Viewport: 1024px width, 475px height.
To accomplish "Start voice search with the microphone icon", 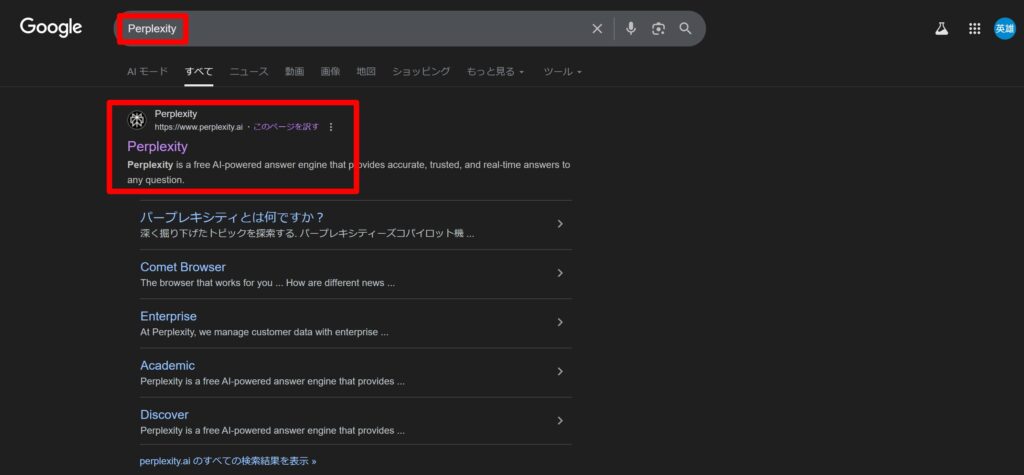I will [x=630, y=29].
